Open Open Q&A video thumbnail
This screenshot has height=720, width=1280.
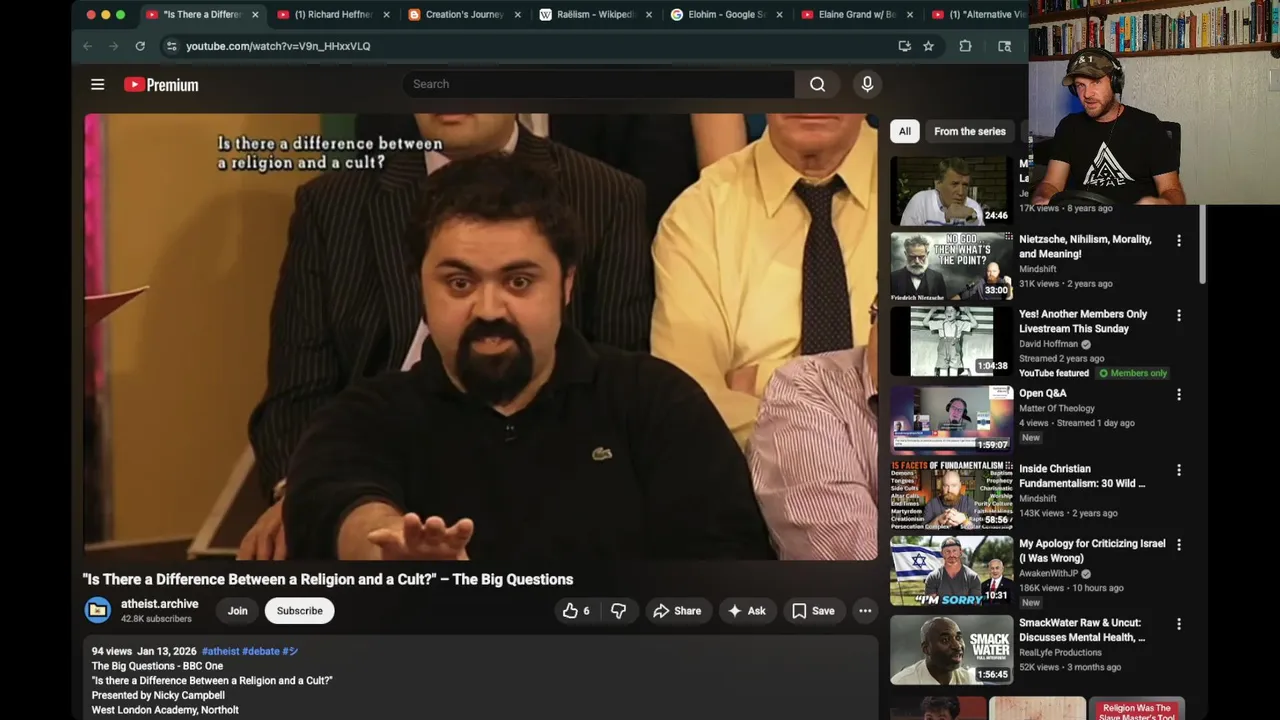pyautogui.click(x=951, y=420)
